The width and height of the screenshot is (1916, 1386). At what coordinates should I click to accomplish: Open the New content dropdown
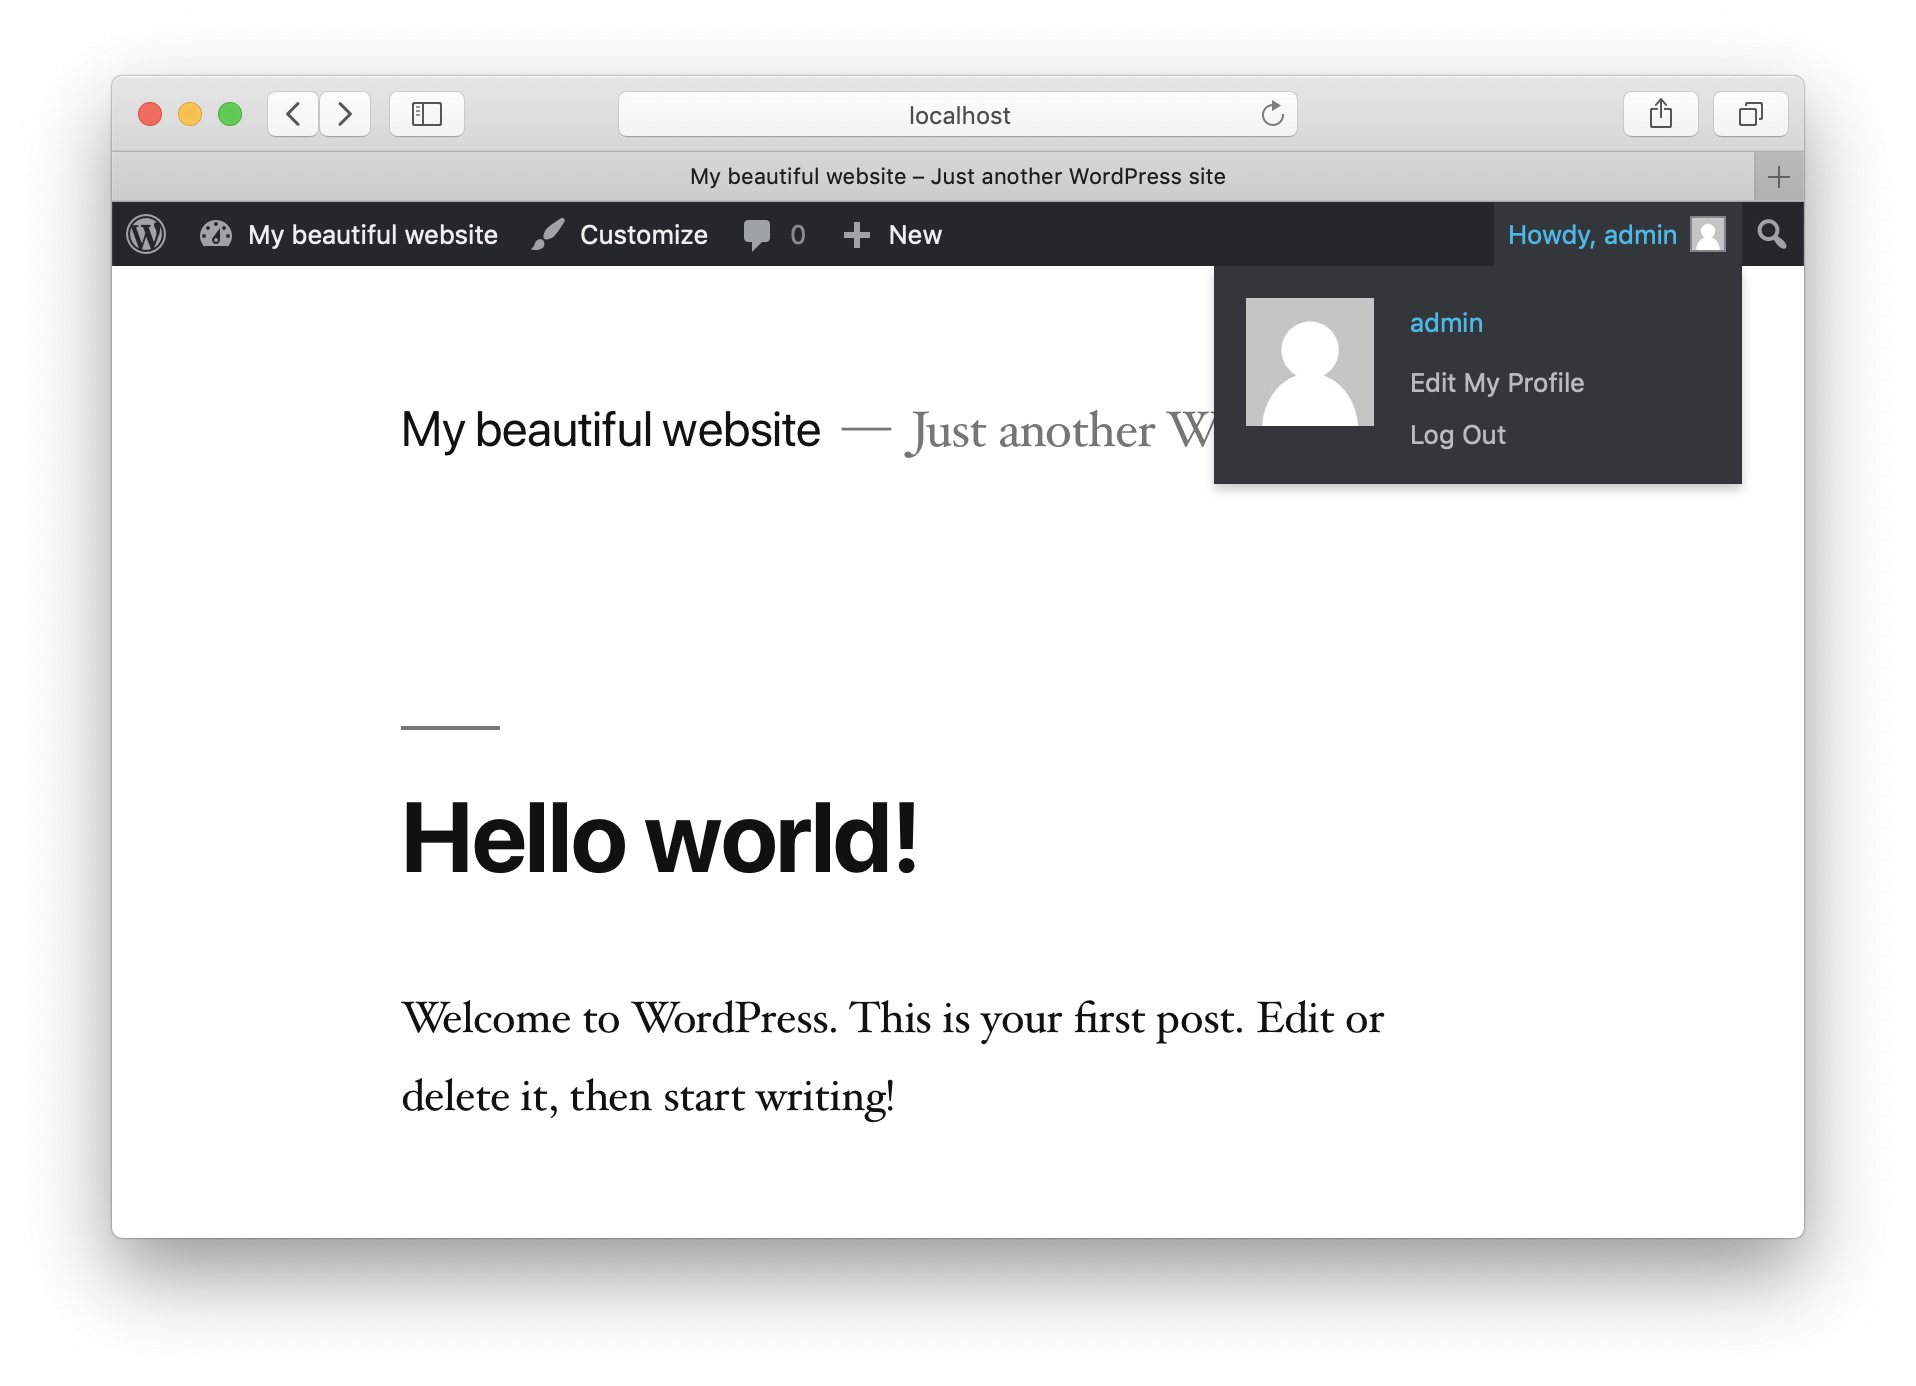893,235
